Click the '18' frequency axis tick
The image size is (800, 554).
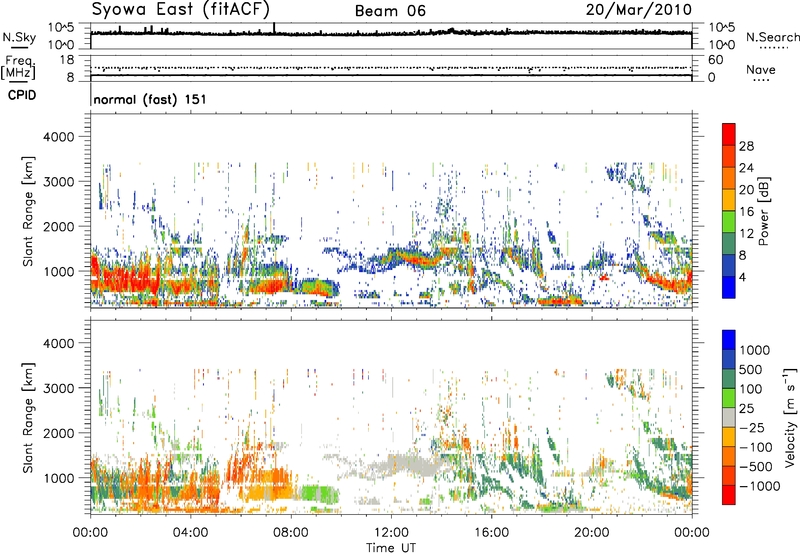67,60
